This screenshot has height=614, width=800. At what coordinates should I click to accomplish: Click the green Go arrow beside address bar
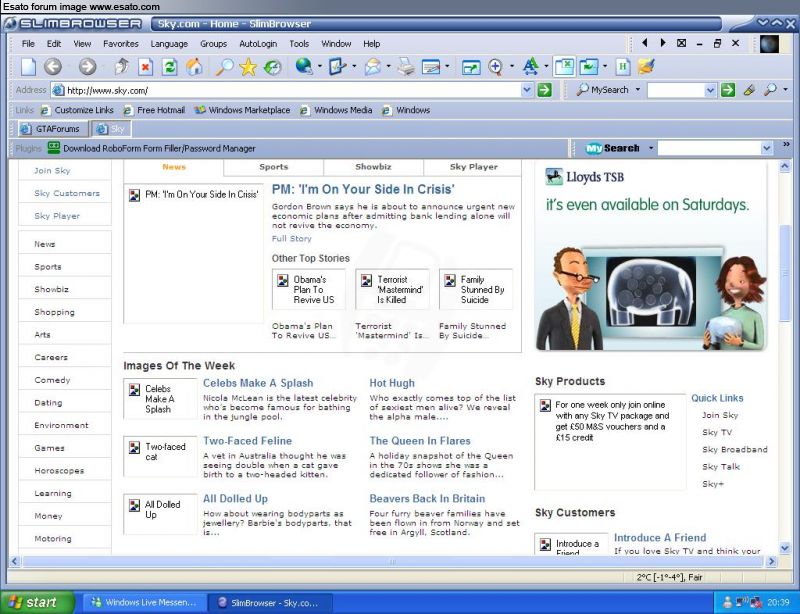(x=545, y=90)
